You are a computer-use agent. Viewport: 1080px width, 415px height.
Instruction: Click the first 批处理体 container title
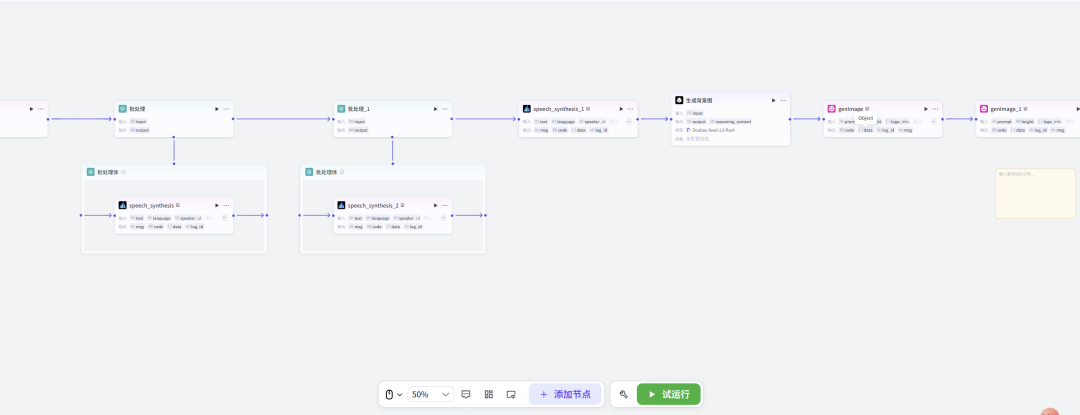[x=107, y=172]
